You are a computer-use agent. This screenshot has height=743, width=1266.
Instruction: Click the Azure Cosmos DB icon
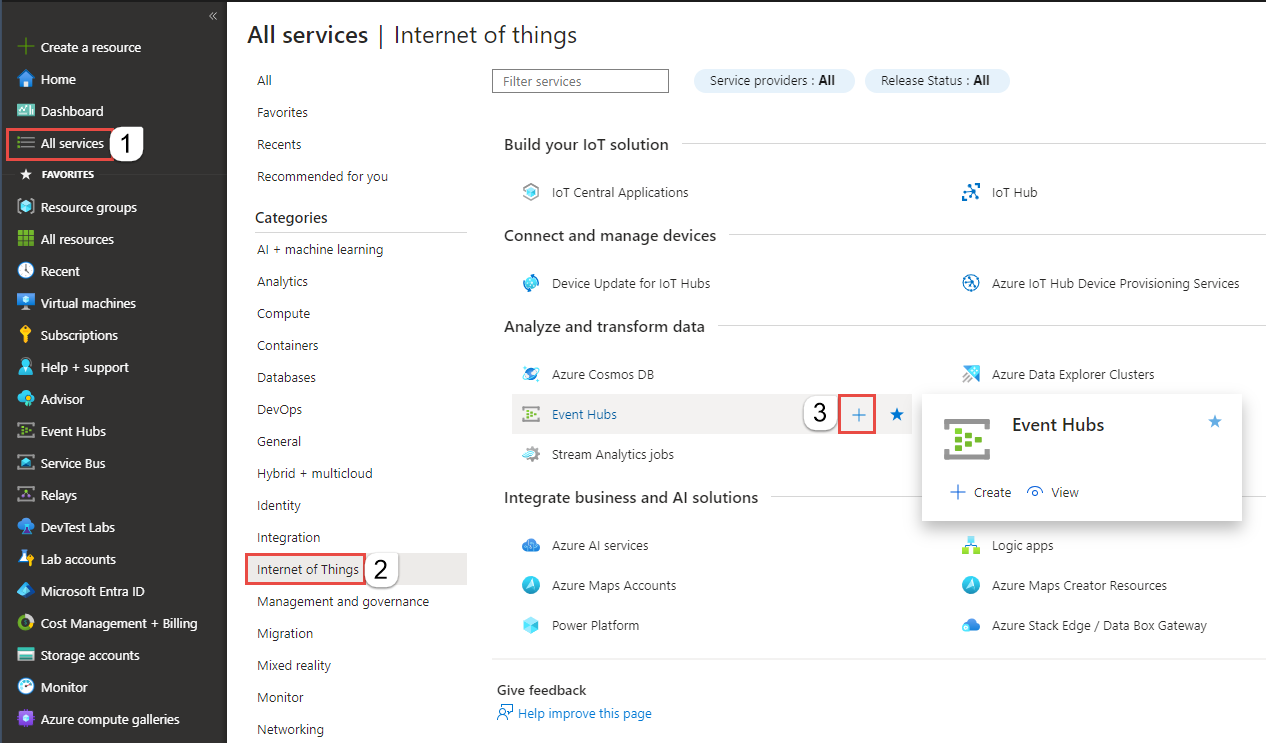(x=531, y=374)
